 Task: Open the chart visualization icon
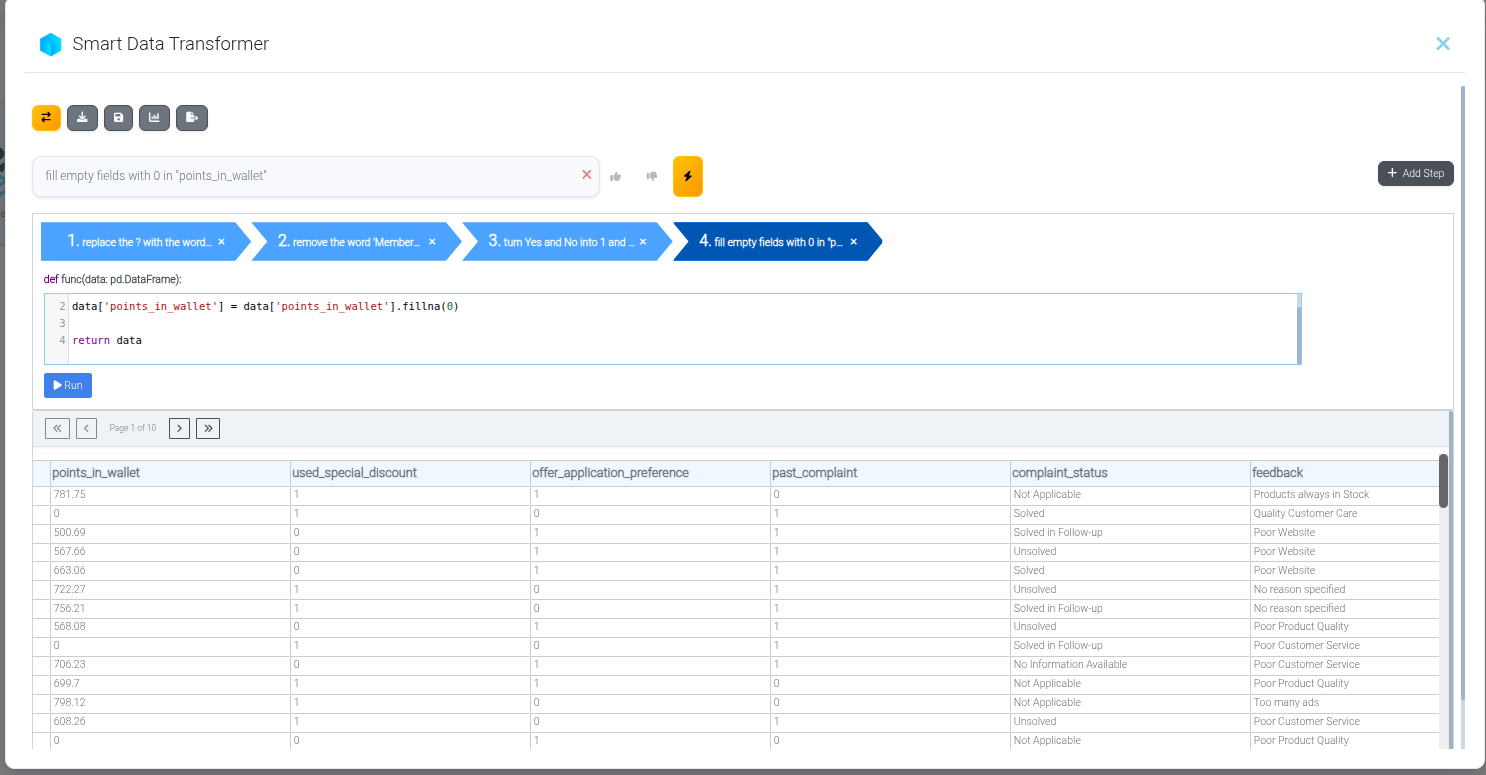(x=154, y=118)
